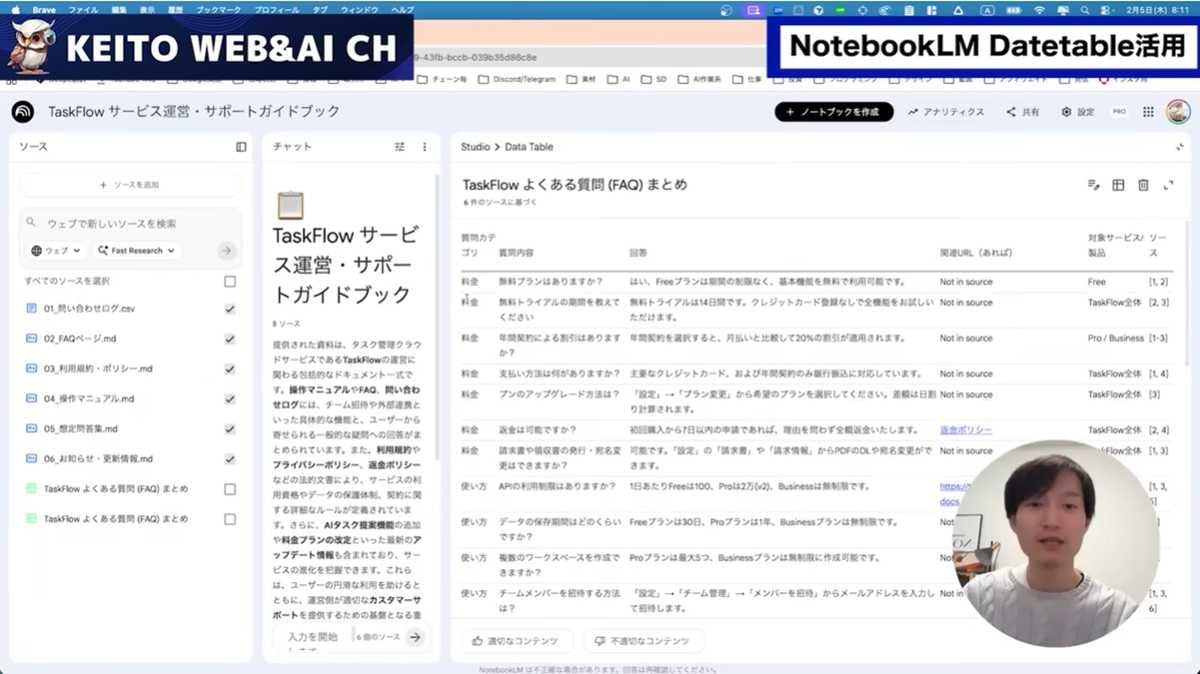Click the table layout icon above the FAQ table
This screenshot has width=1200, height=674.
(1117, 185)
